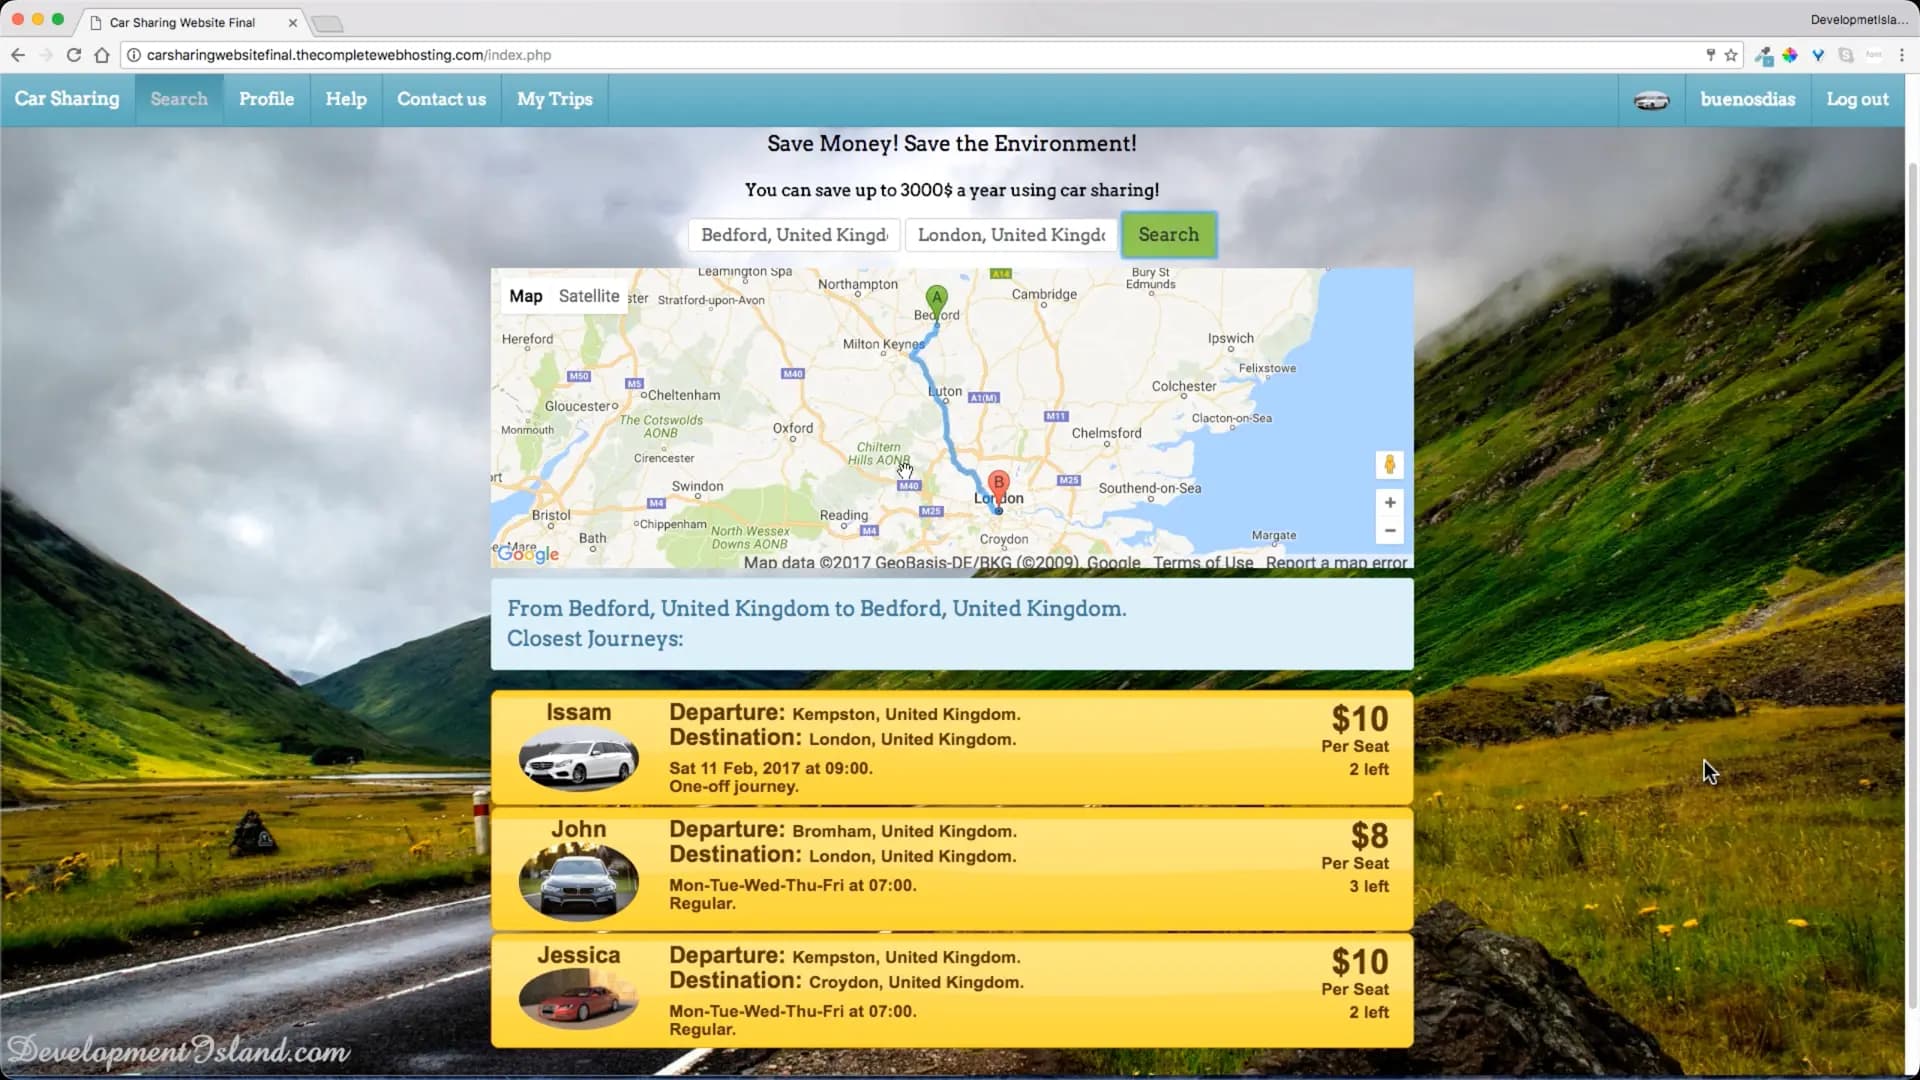
Task: Click the car icon beside buenosdias username
Action: (1651, 99)
